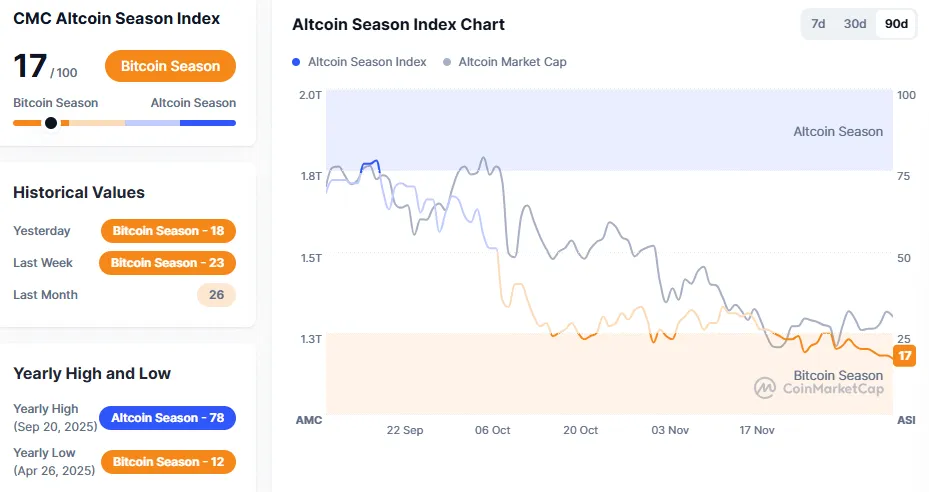The height and width of the screenshot is (492, 929).
Task: Click the gray Altcoin Market Cap legend dot
Action: coord(446,62)
